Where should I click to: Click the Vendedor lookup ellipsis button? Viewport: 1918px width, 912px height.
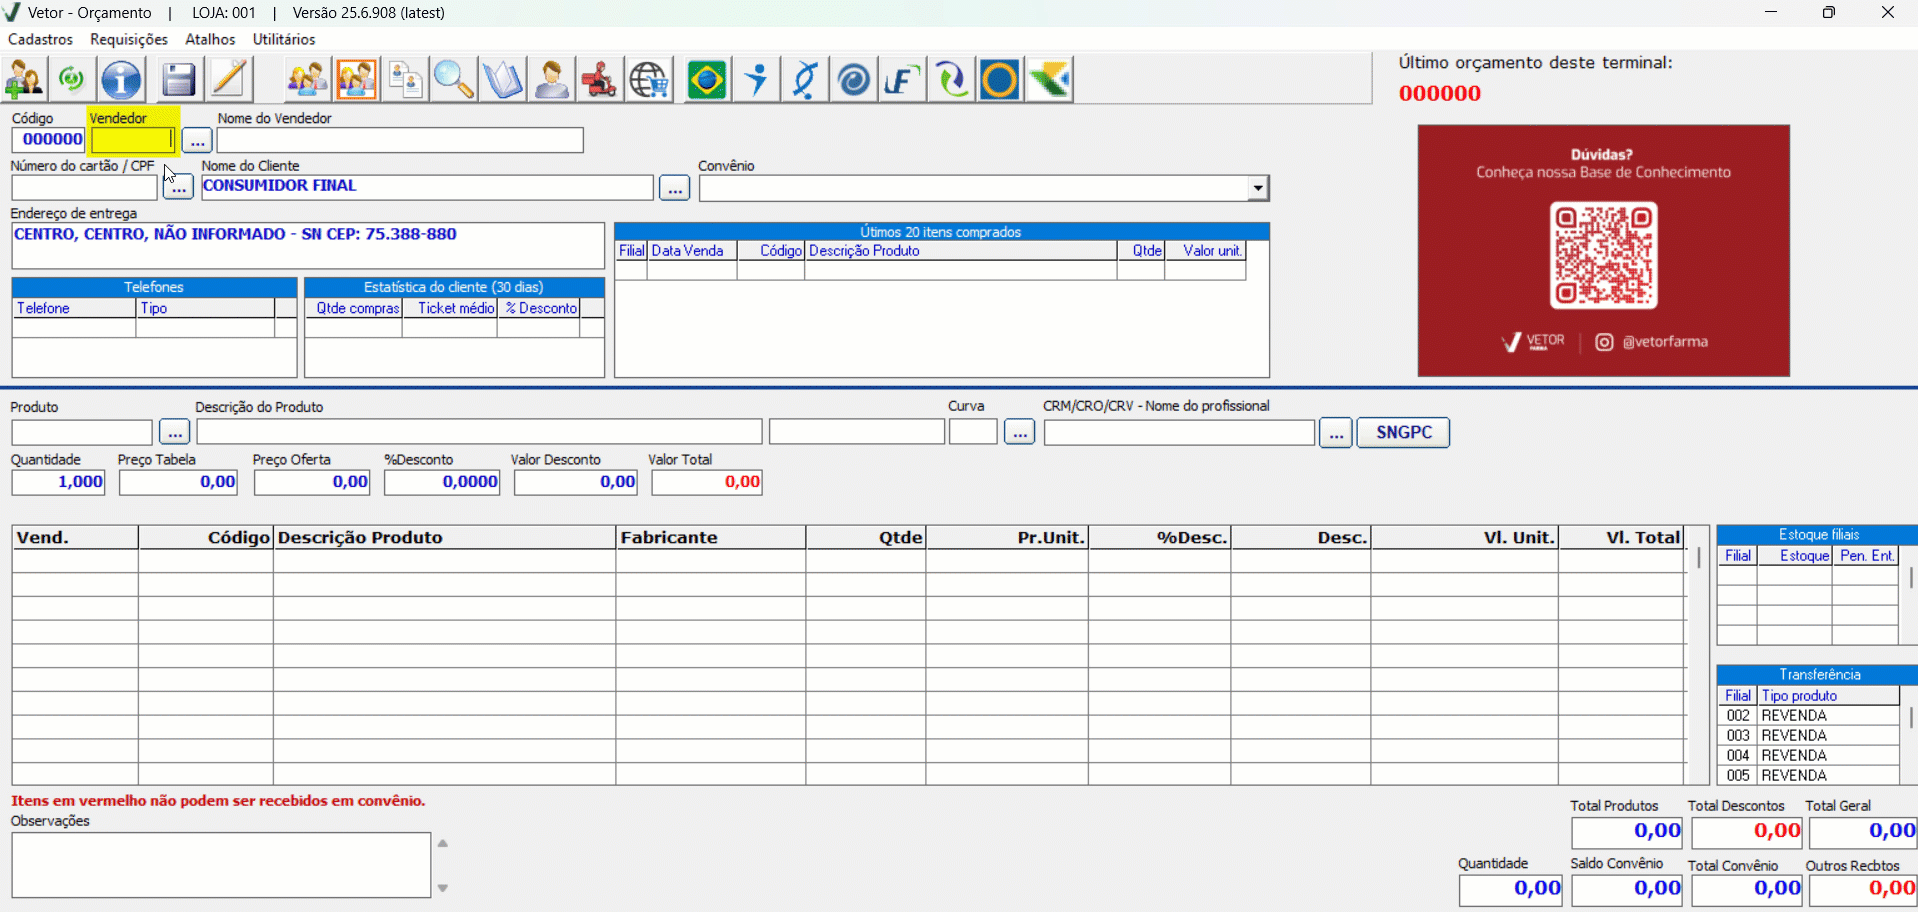point(197,140)
